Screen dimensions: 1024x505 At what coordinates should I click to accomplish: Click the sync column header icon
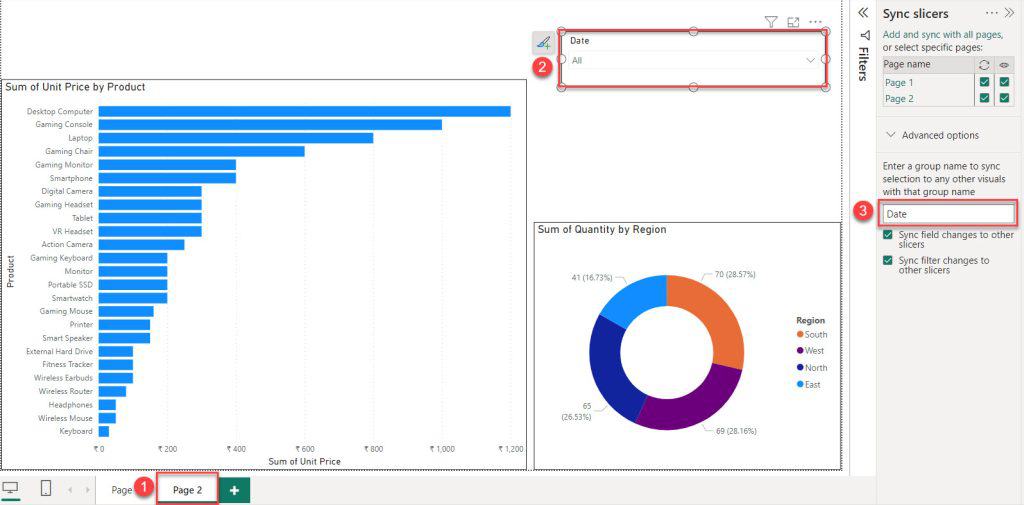click(985, 65)
